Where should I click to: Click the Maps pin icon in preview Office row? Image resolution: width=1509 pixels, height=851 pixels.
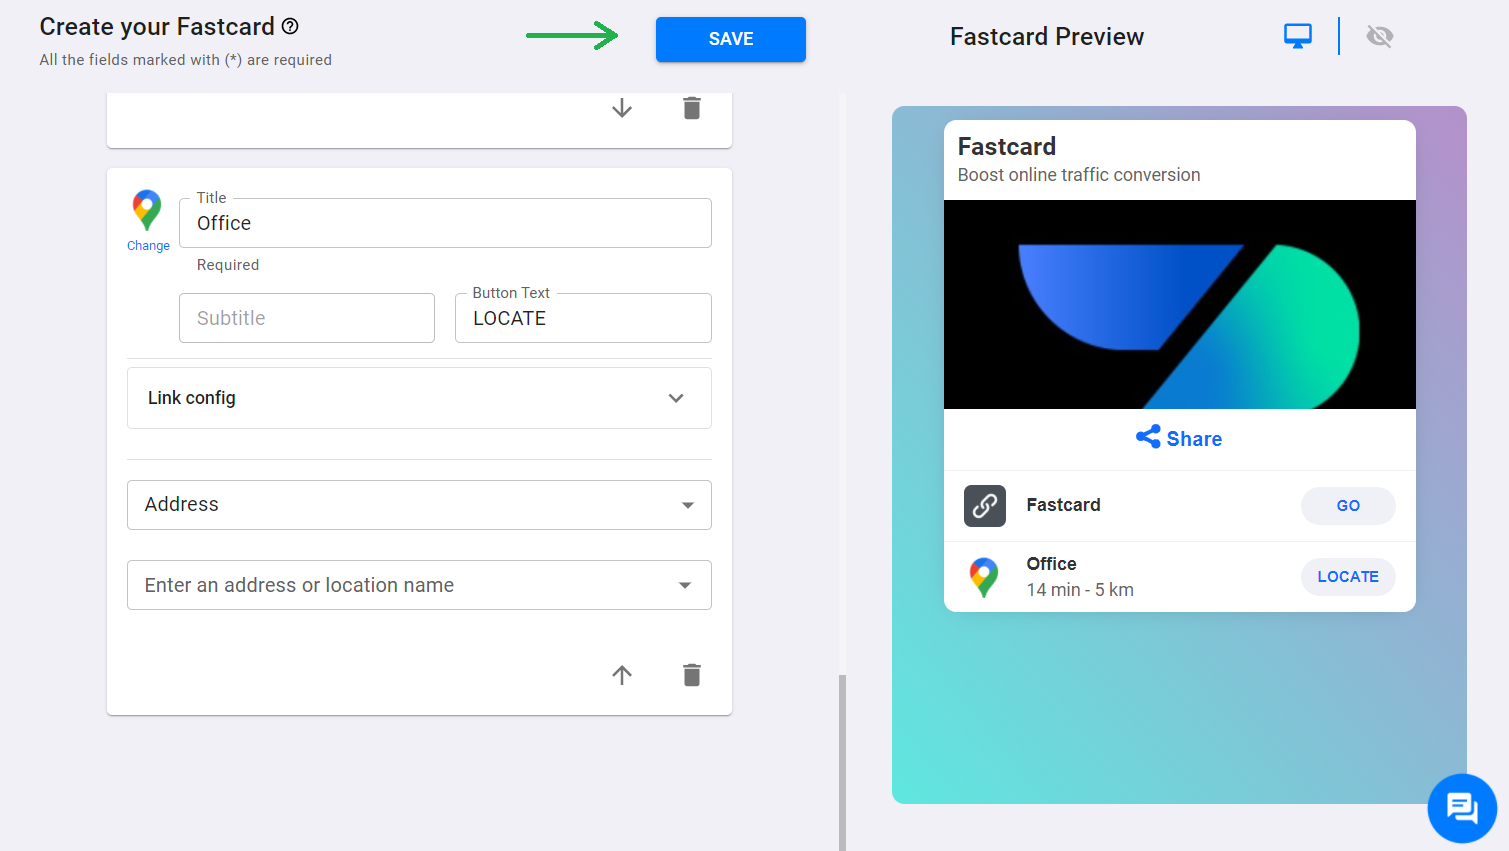tap(984, 577)
